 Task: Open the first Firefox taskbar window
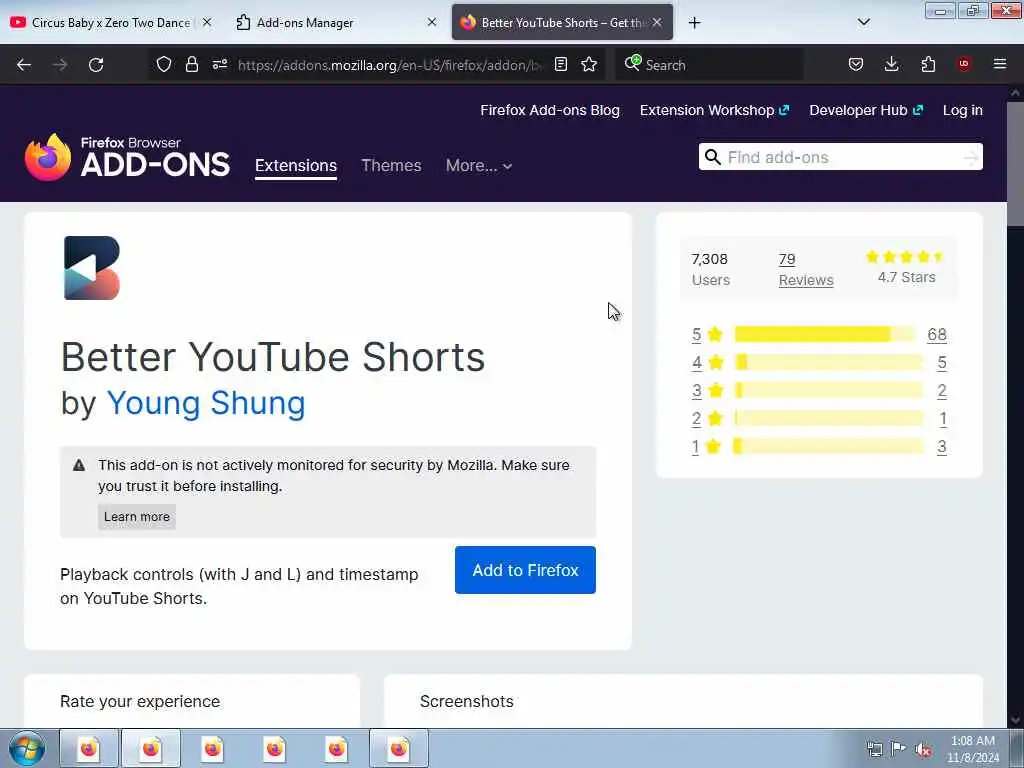pyautogui.click(x=89, y=748)
